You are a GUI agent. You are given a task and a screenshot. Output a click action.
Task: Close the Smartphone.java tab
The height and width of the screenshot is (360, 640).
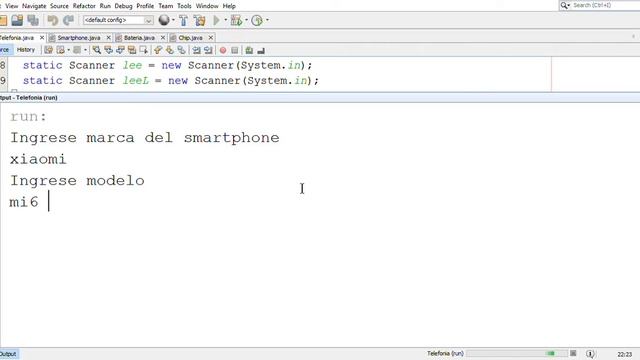pos(108,38)
